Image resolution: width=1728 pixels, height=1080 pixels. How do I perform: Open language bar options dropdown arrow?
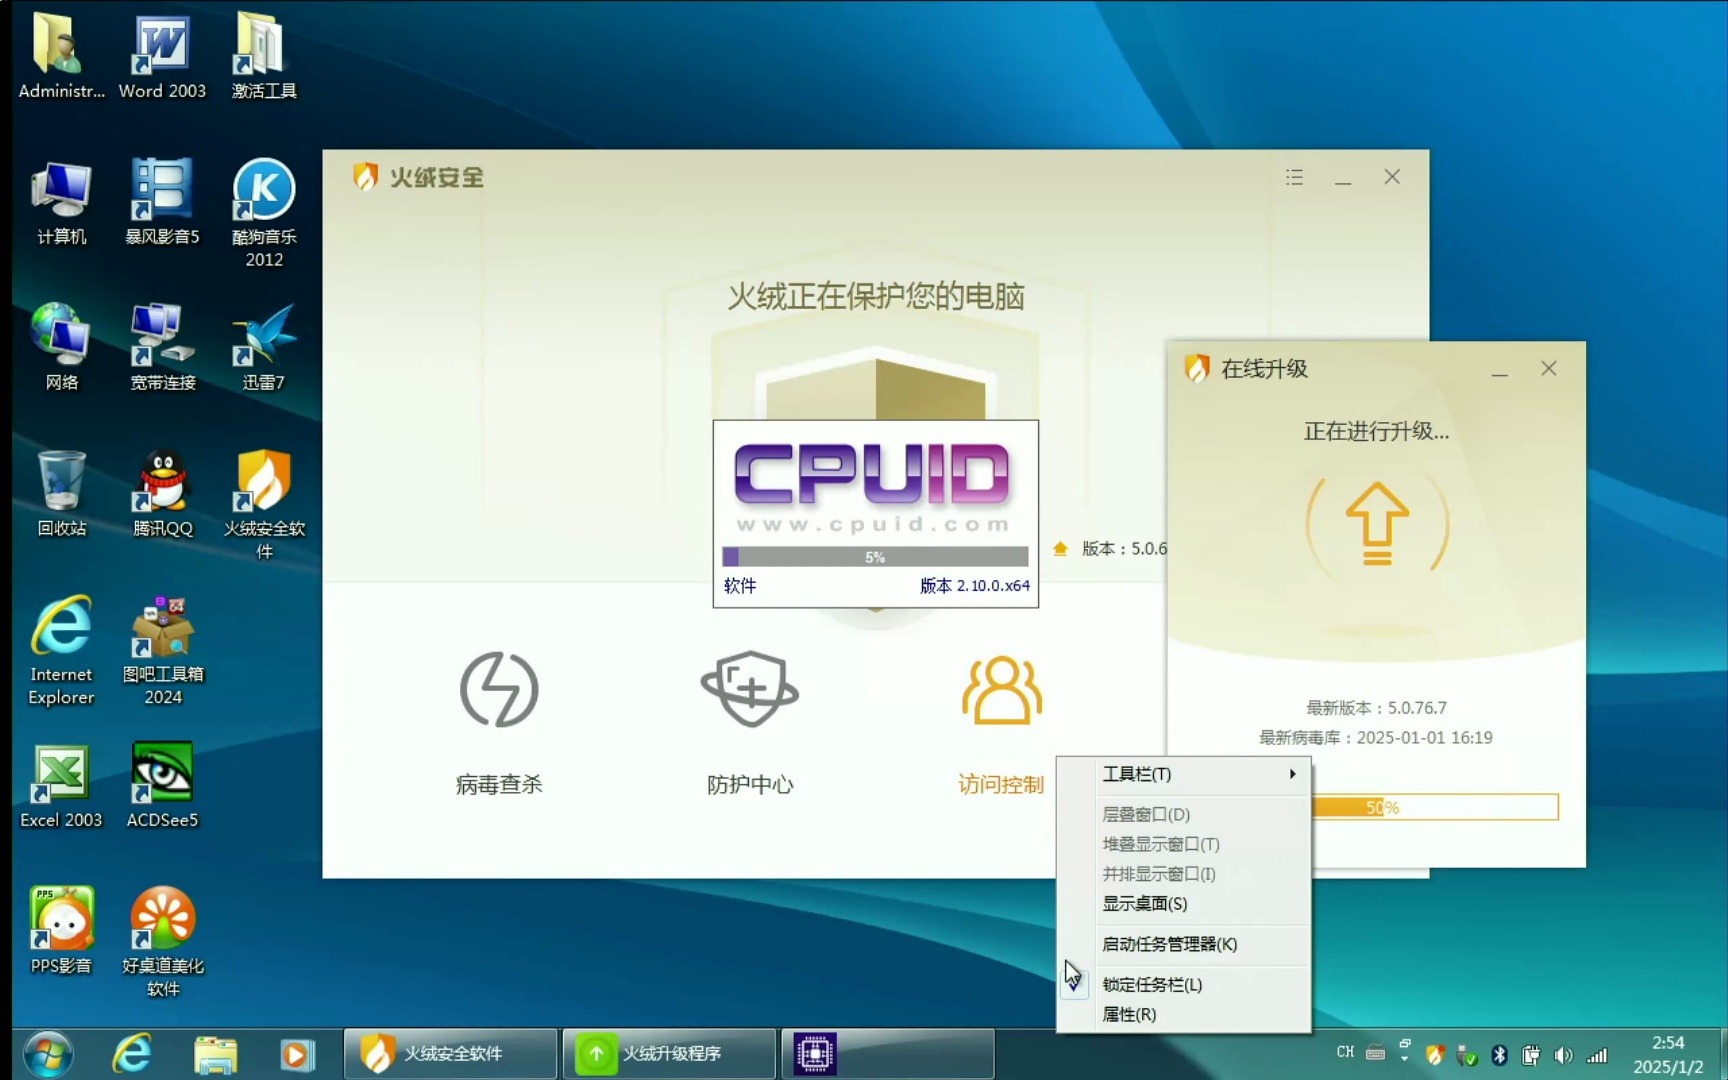pos(1405,1058)
